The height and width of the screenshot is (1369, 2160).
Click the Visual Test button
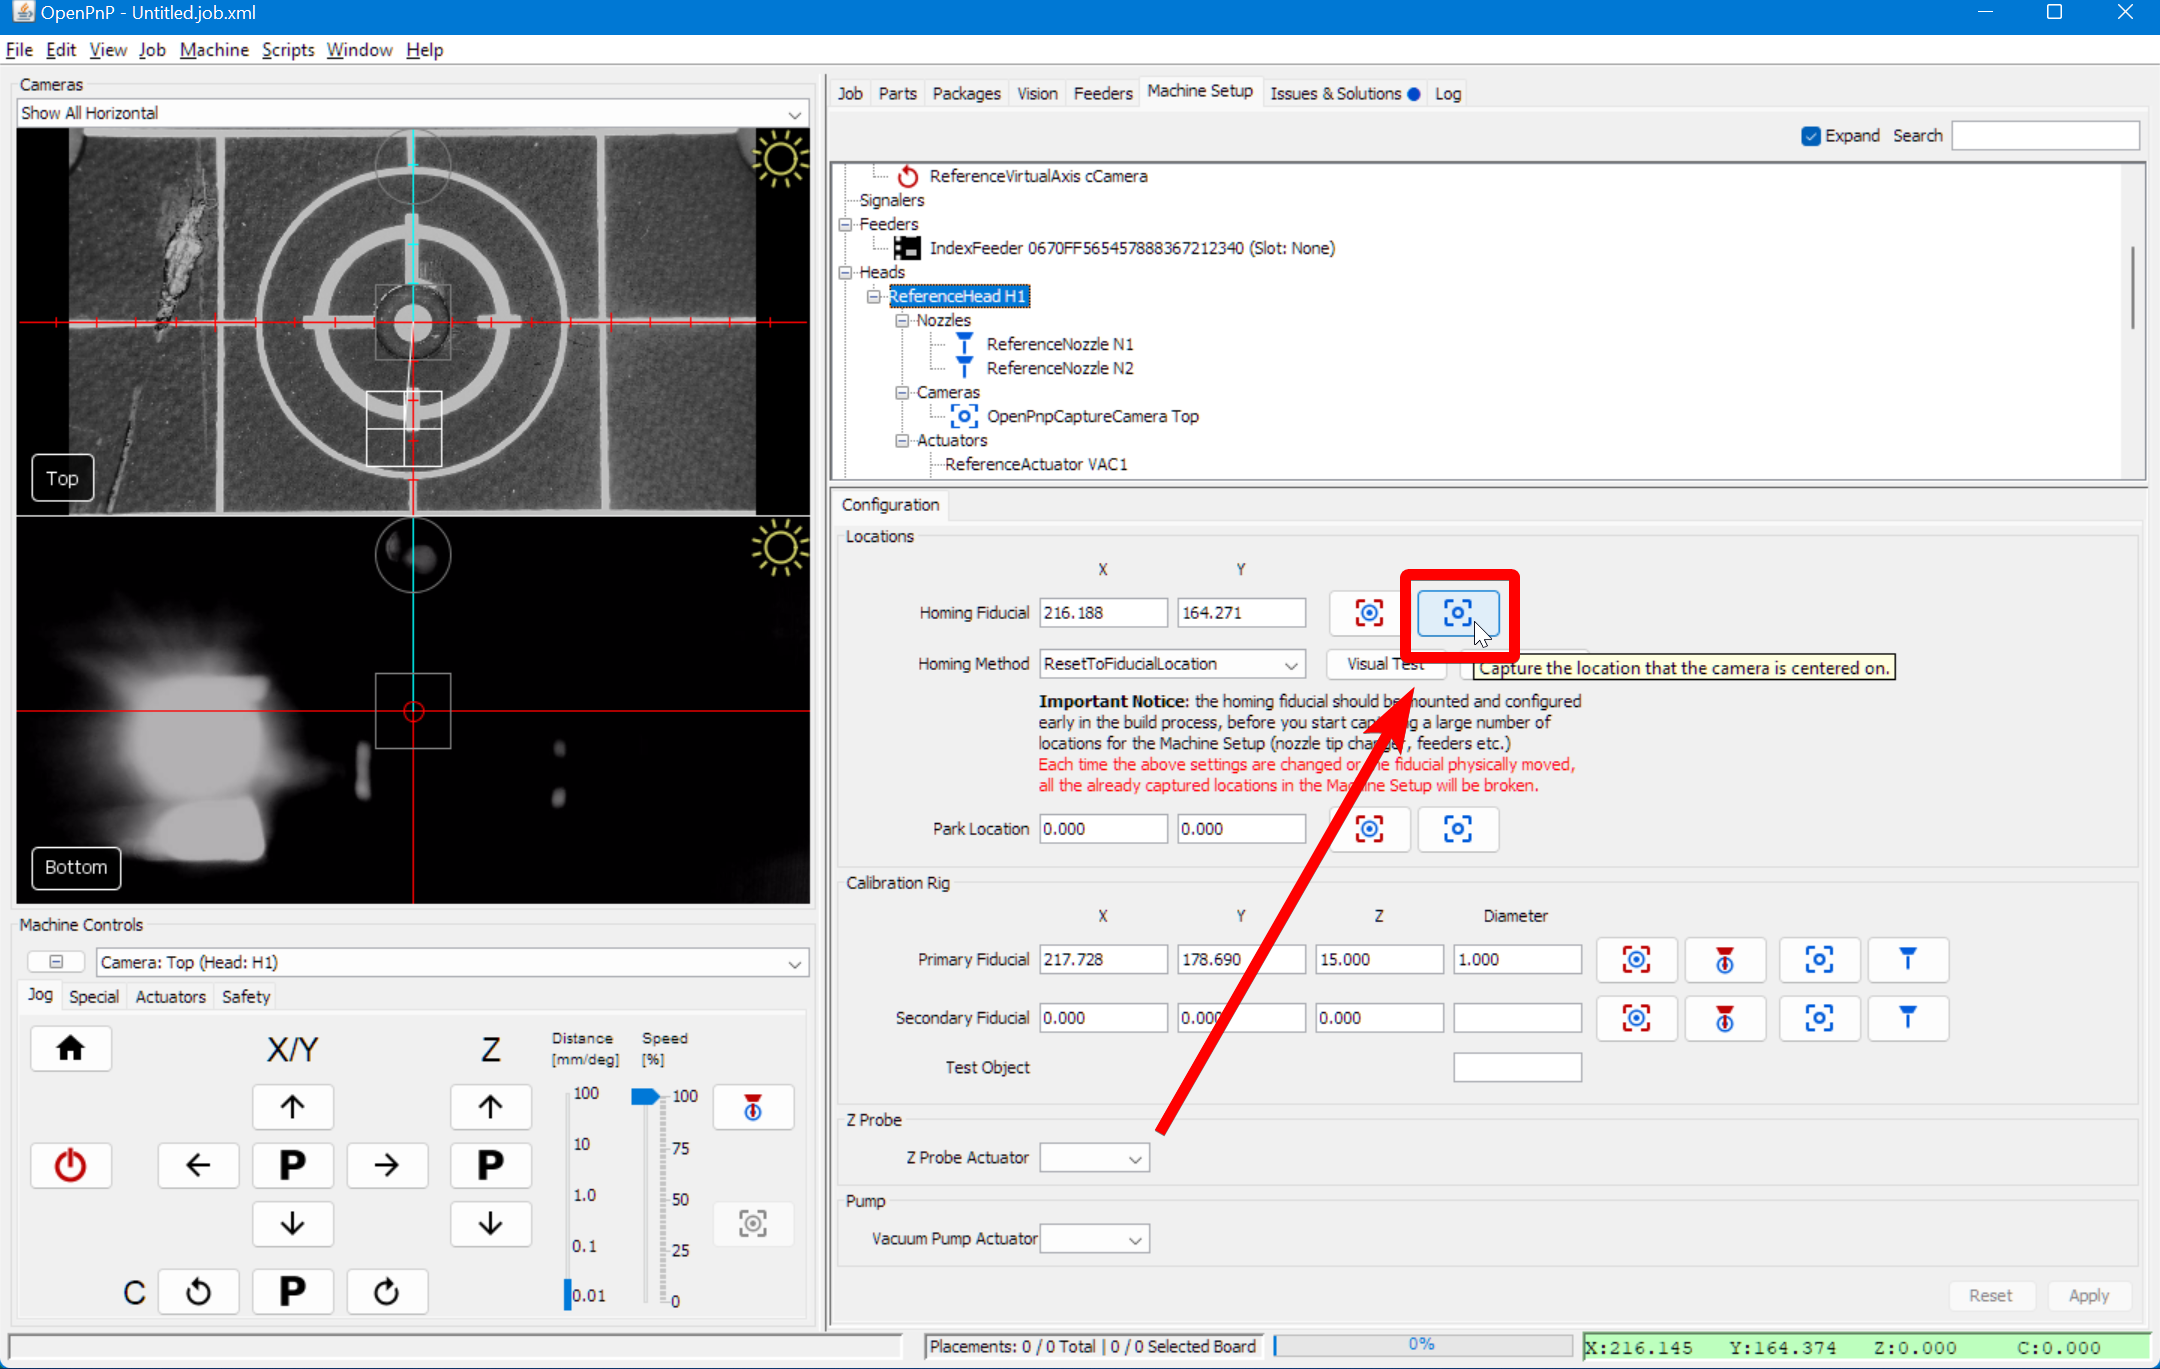pos(1385,663)
